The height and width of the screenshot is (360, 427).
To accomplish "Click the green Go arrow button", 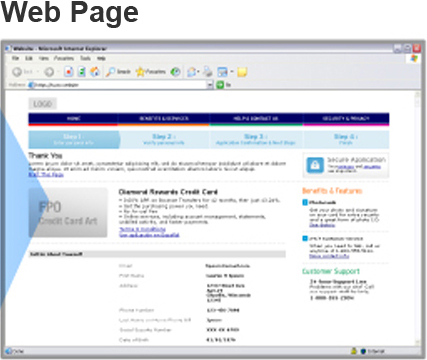I will pyautogui.click(x=220, y=85).
